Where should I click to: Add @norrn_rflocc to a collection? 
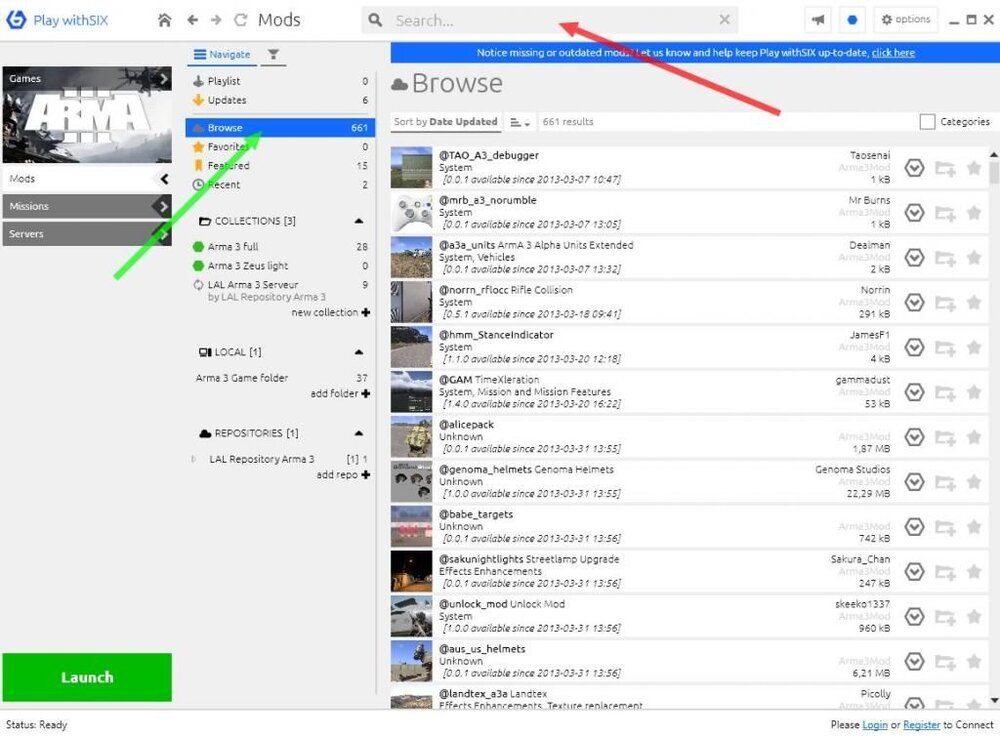[x=945, y=303]
